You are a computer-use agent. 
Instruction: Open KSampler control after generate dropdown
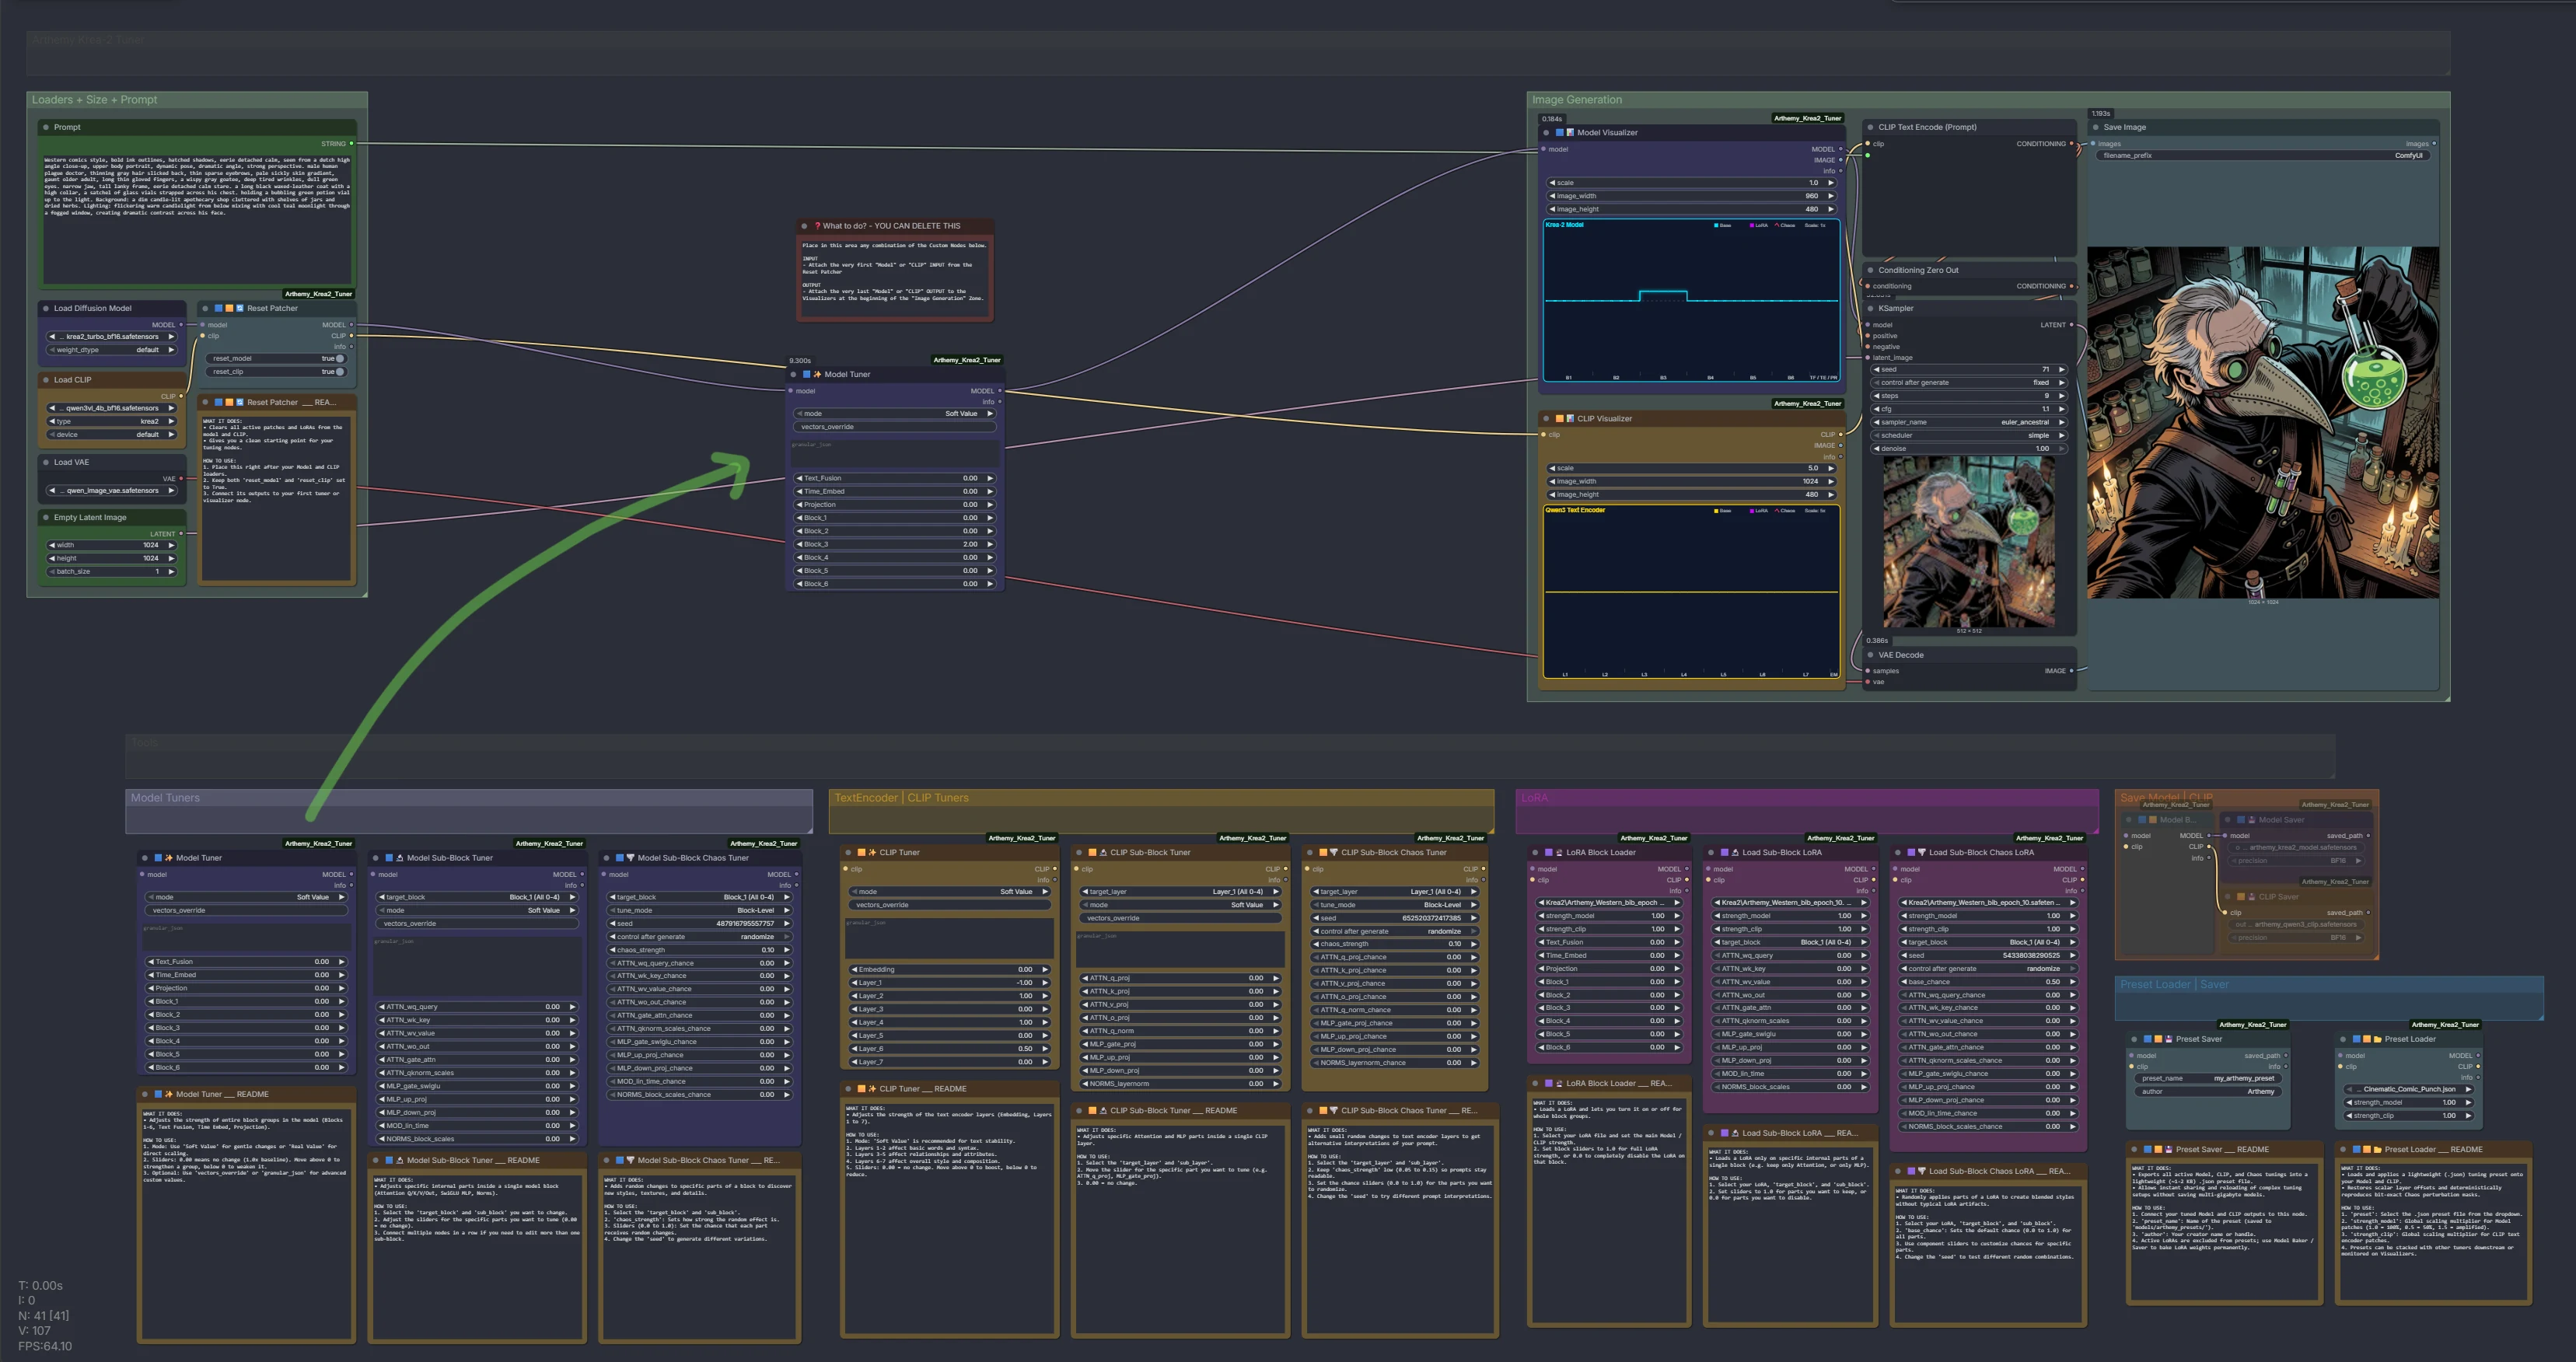pyautogui.click(x=1968, y=382)
